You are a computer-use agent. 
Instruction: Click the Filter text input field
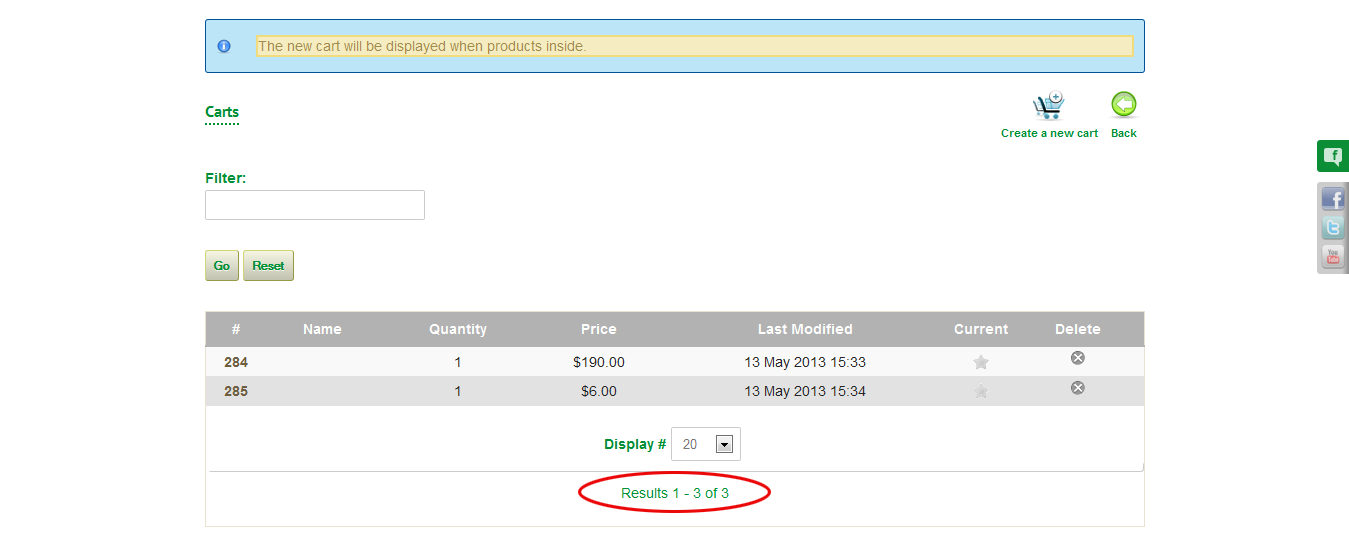315,205
